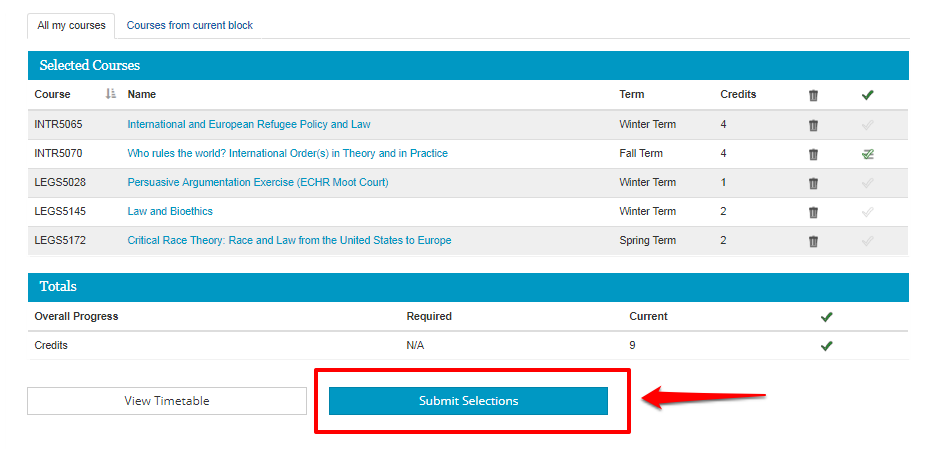Screen dimensions: 930x449
Task: Submit the course selections
Action: pos(468,401)
